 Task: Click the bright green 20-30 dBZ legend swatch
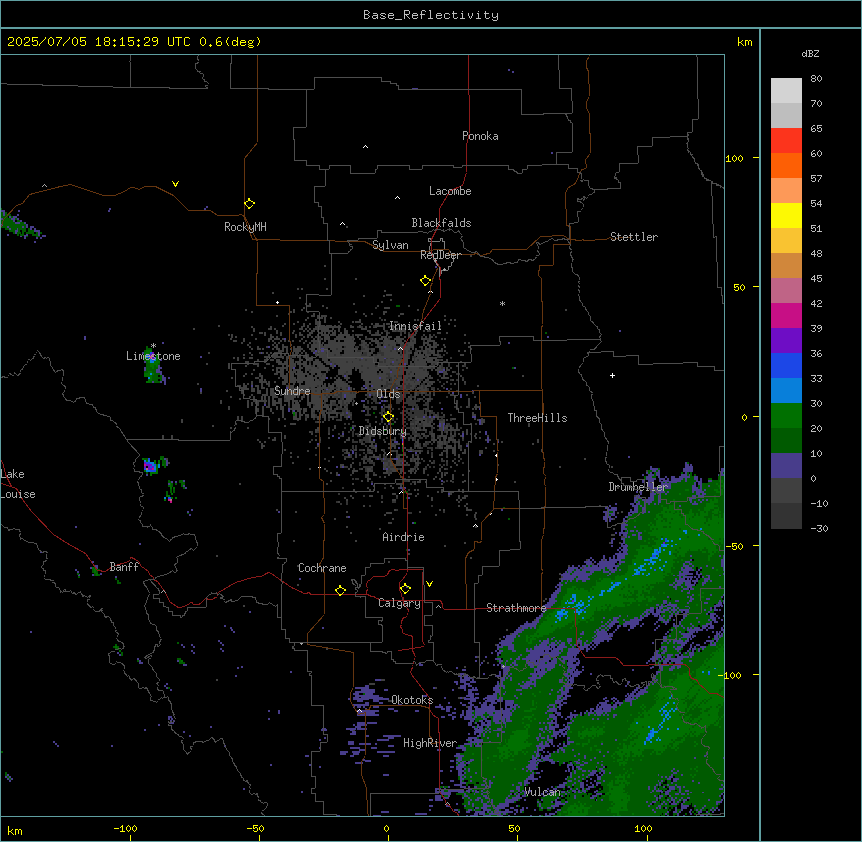(786, 415)
